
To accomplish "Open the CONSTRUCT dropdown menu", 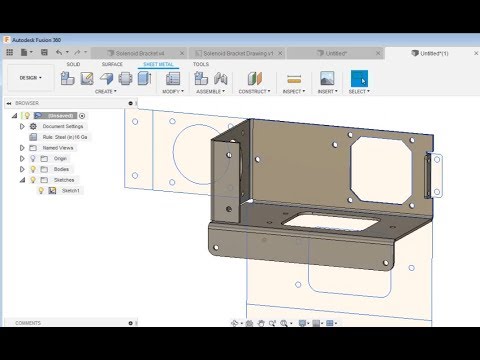I will 254,91.
